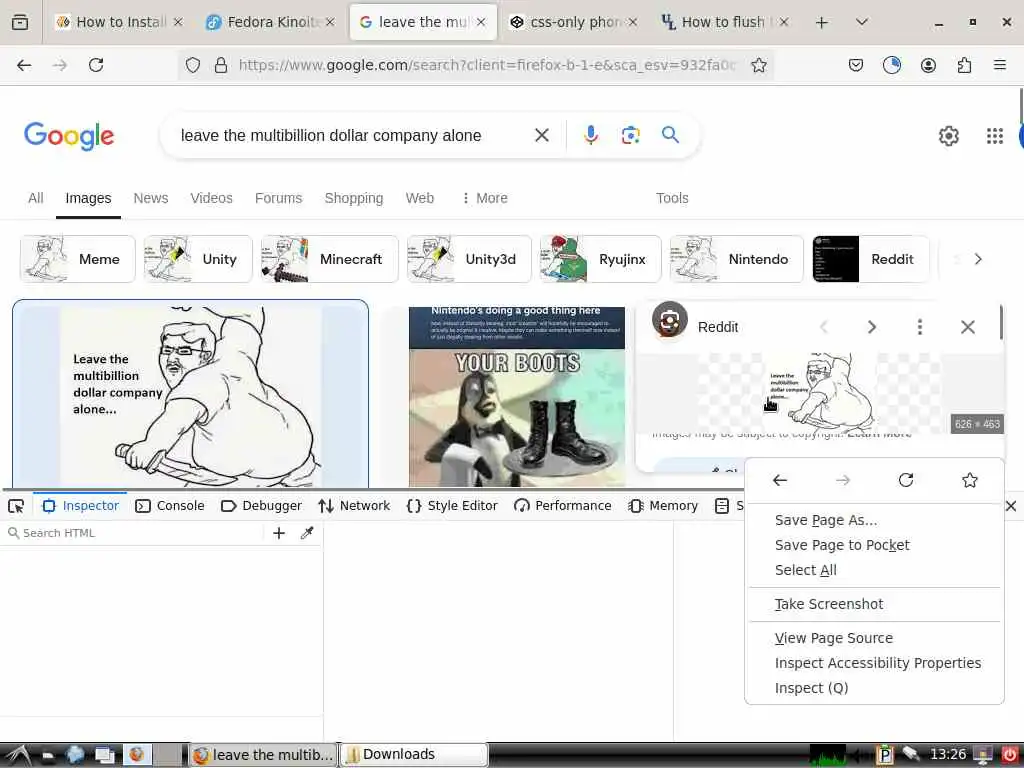Select the Meme filter chip
Image resolution: width=1024 pixels, height=768 pixels.
[x=78, y=259]
